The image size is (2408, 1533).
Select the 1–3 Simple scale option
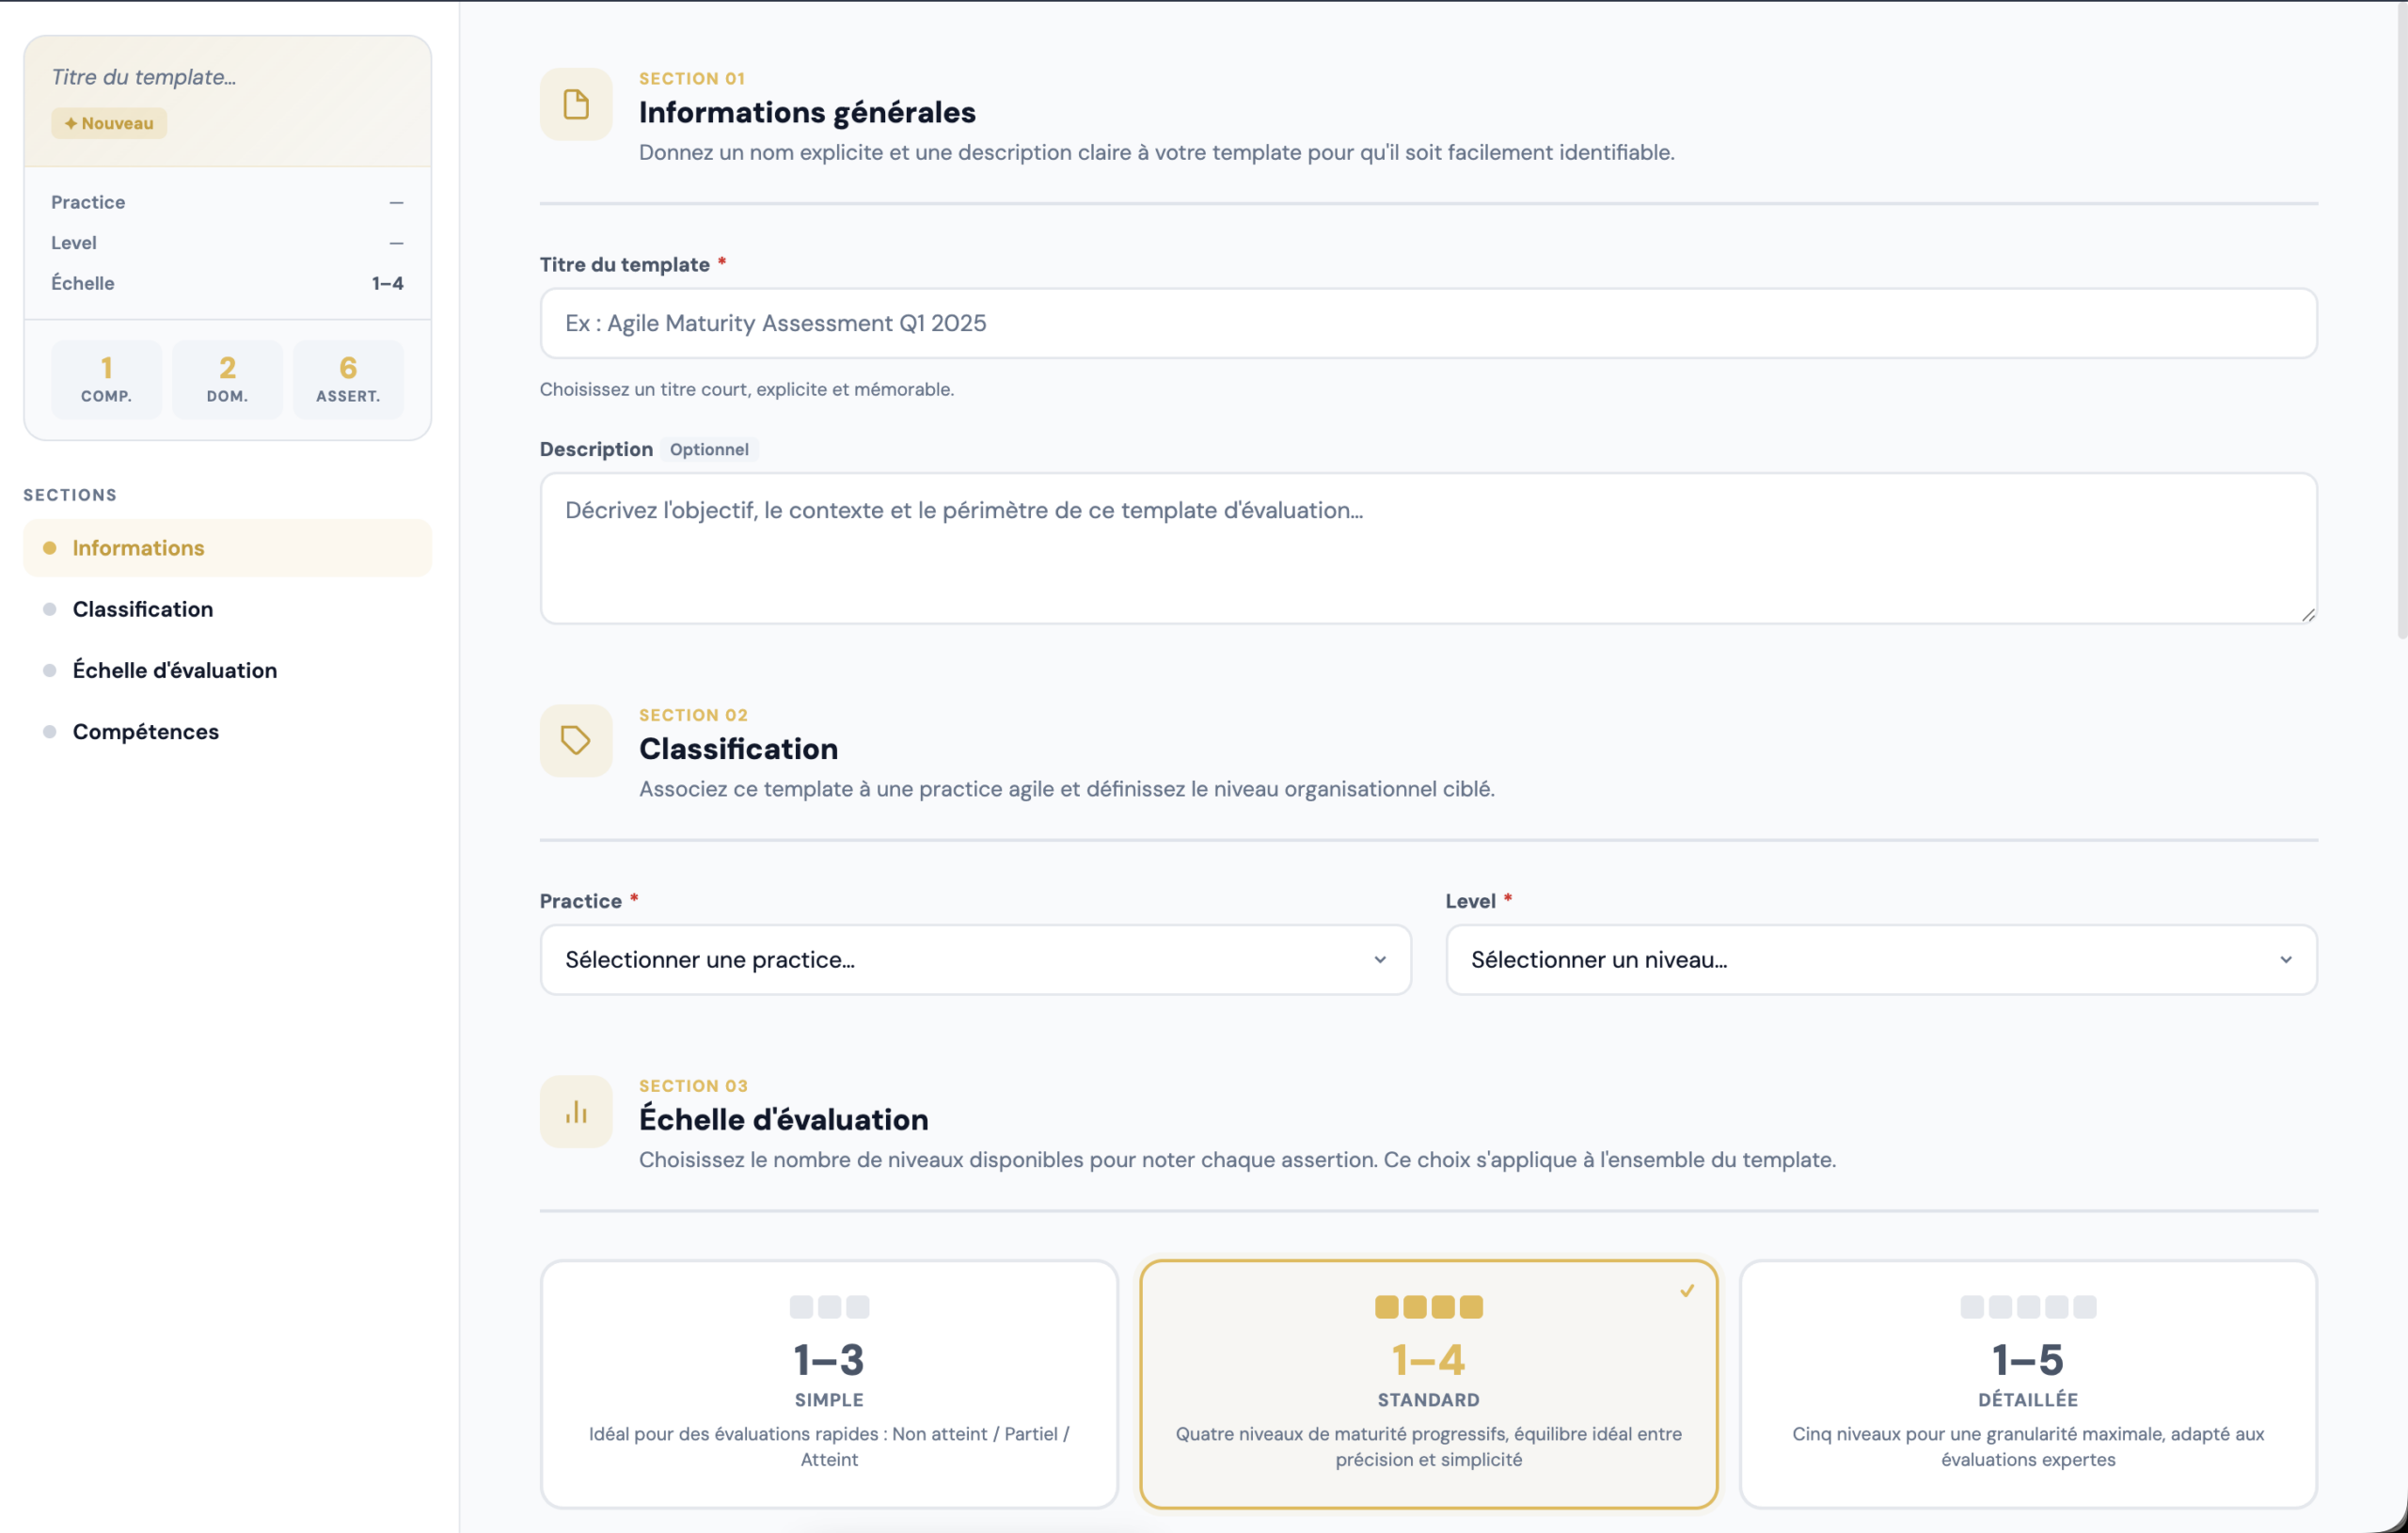click(828, 1383)
